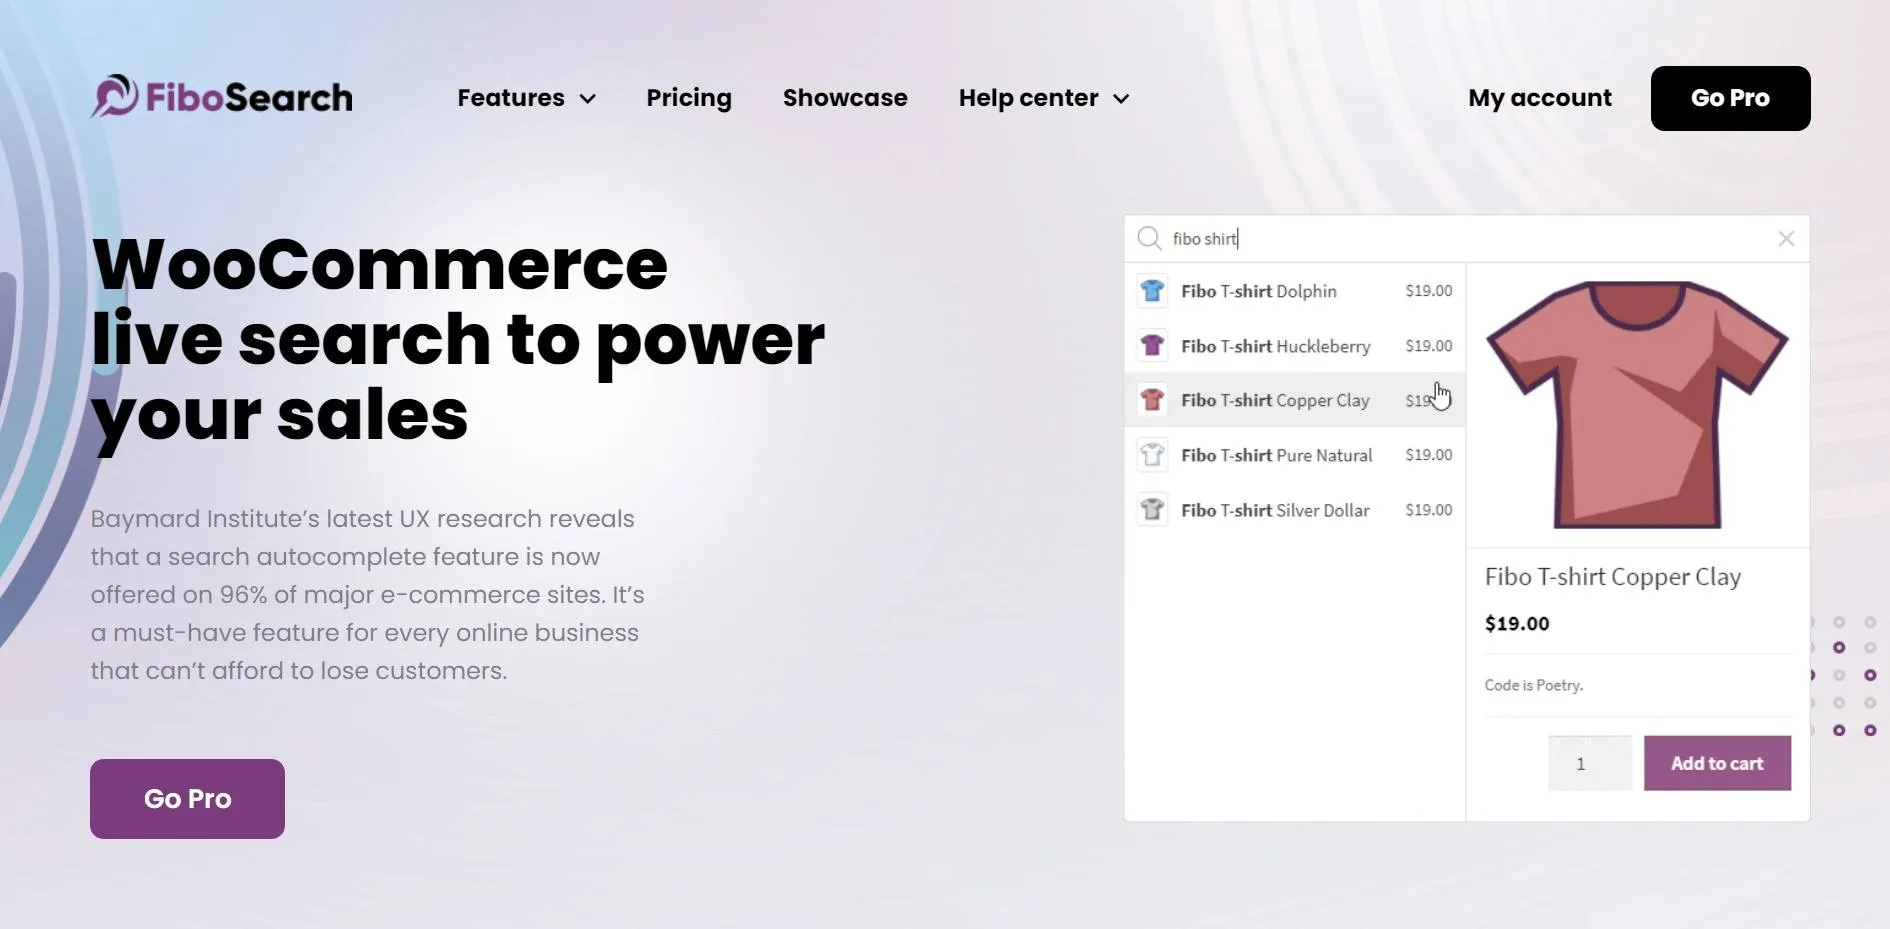Click the gray Silver Dollar T-shirt icon
Screen dimensions: 1890x929
click(1152, 510)
